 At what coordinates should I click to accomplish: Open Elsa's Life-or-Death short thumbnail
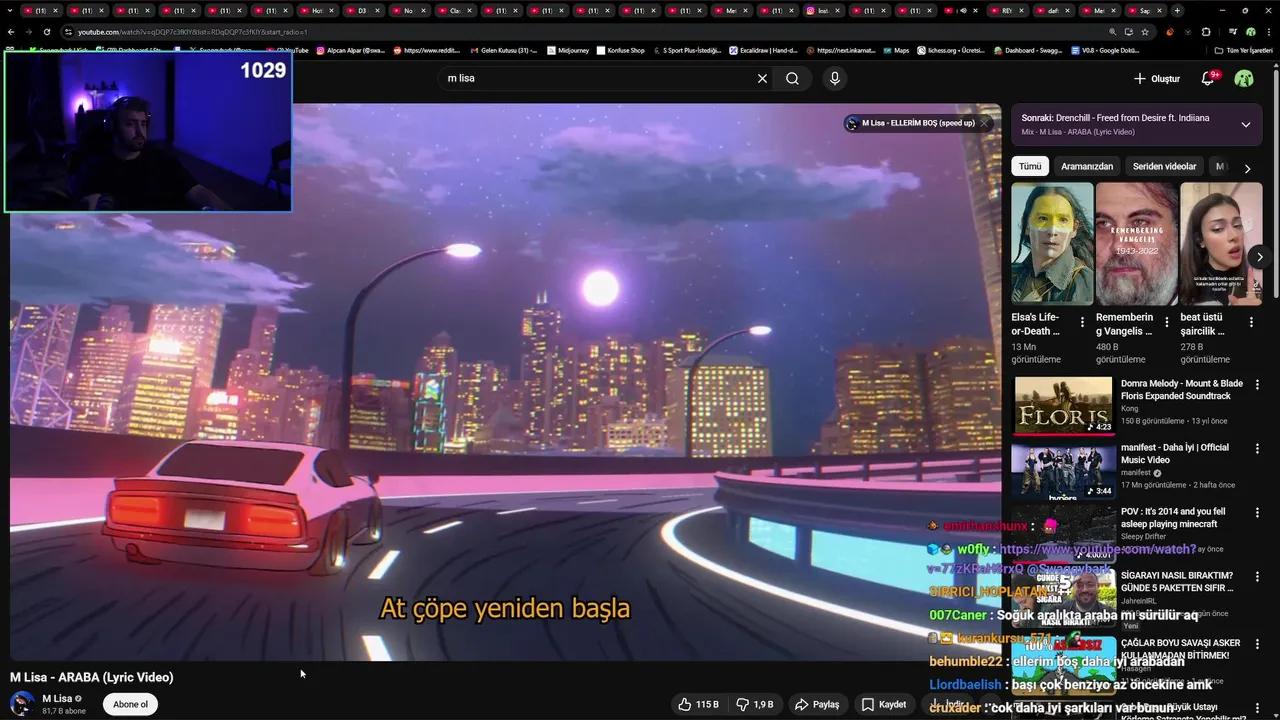1052,244
